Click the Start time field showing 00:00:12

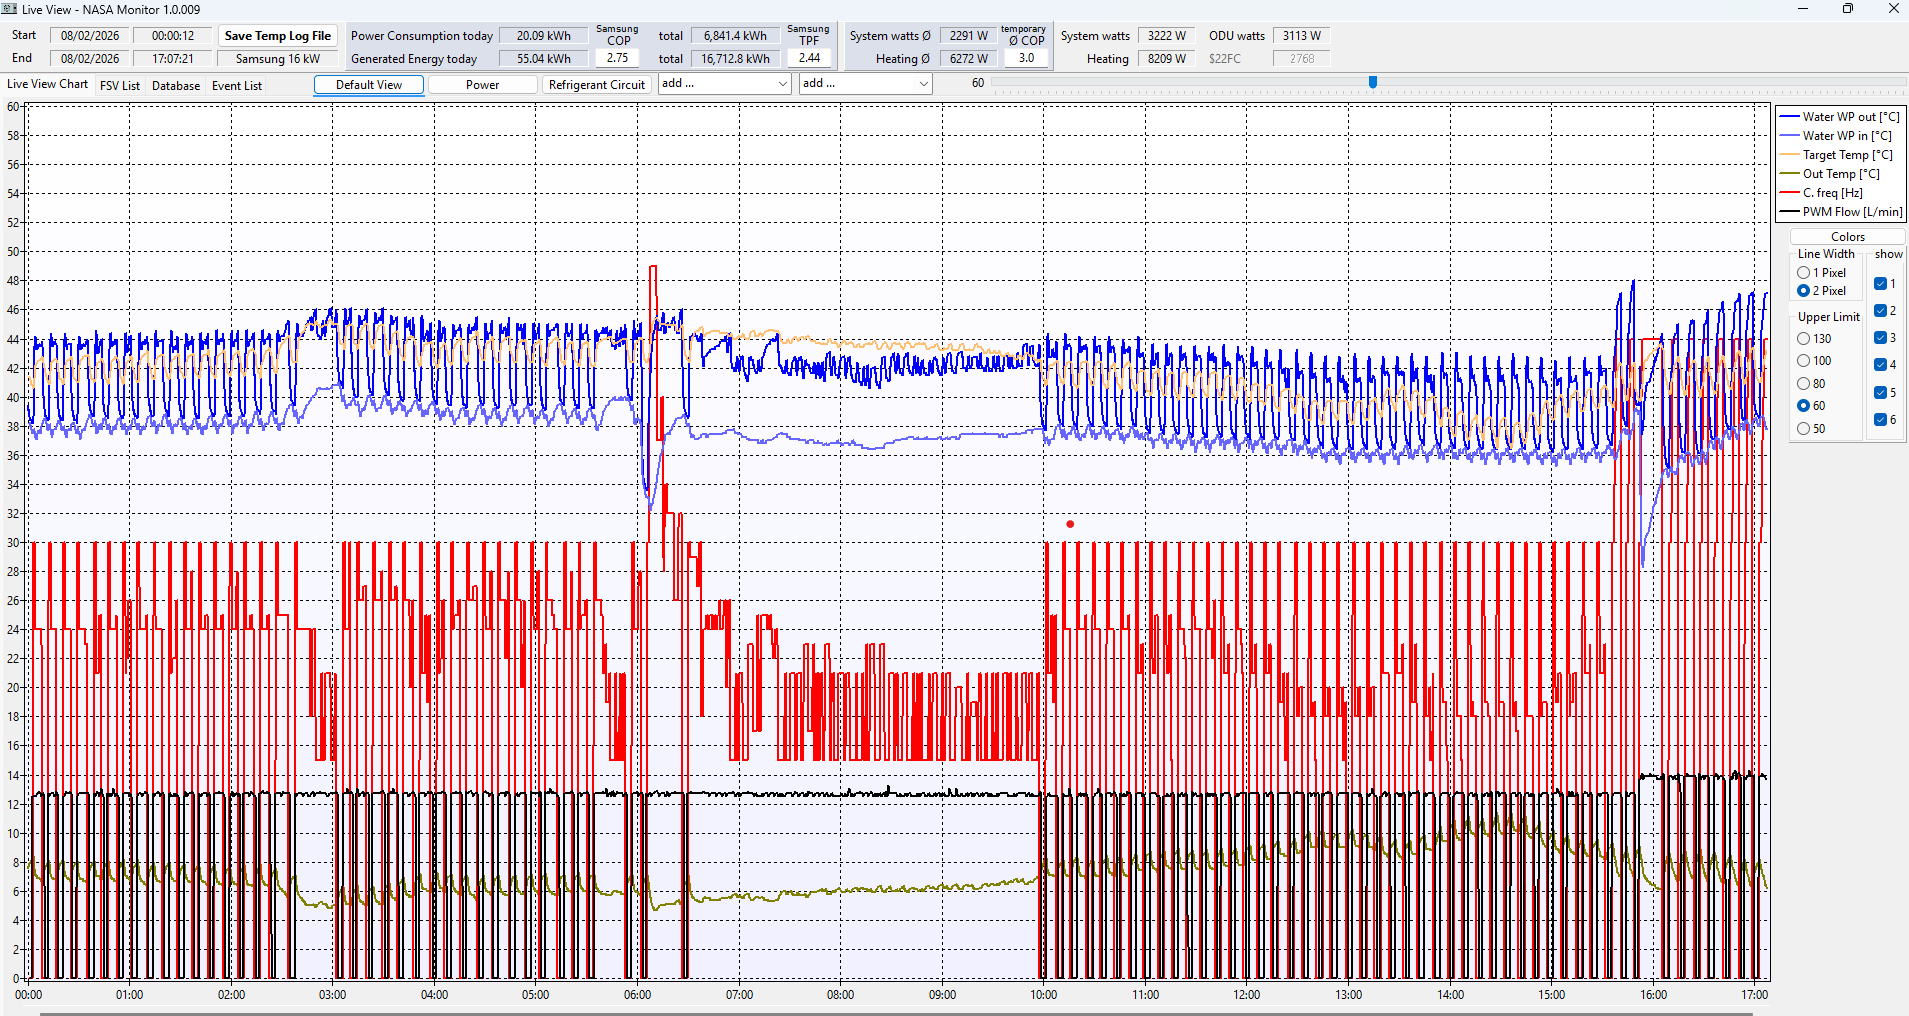pyautogui.click(x=173, y=36)
